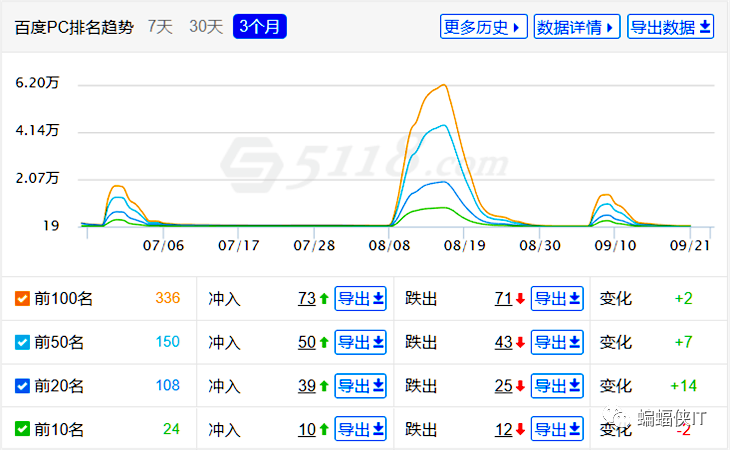Click the 08/19 date label on chart axis
The height and width of the screenshot is (450, 730).
(x=464, y=245)
